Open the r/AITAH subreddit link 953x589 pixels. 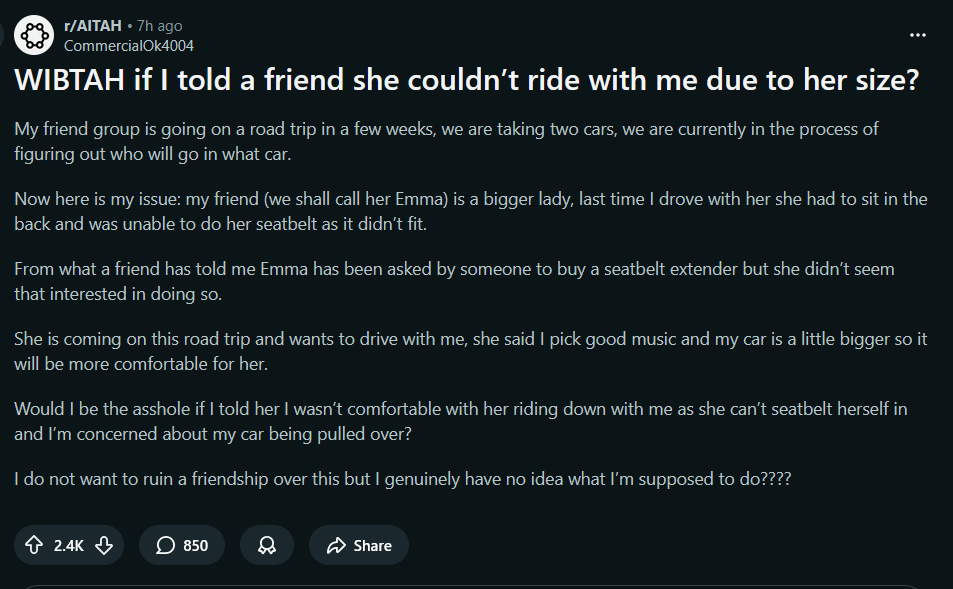coord(92,26)
